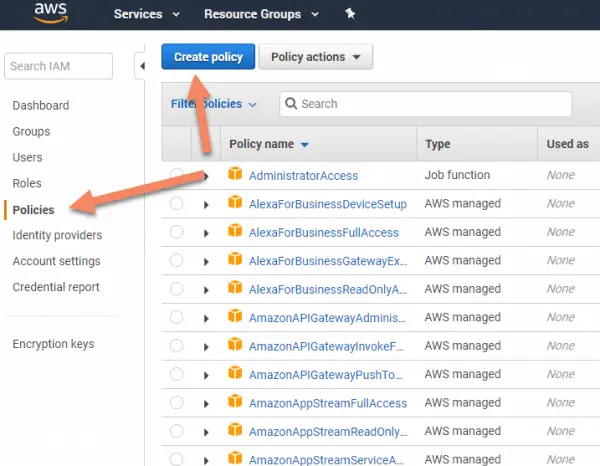Expand the AmazonAPIGatewayAdminis... row details
Viewport: 600px width, 466px height.
[206, 318]
